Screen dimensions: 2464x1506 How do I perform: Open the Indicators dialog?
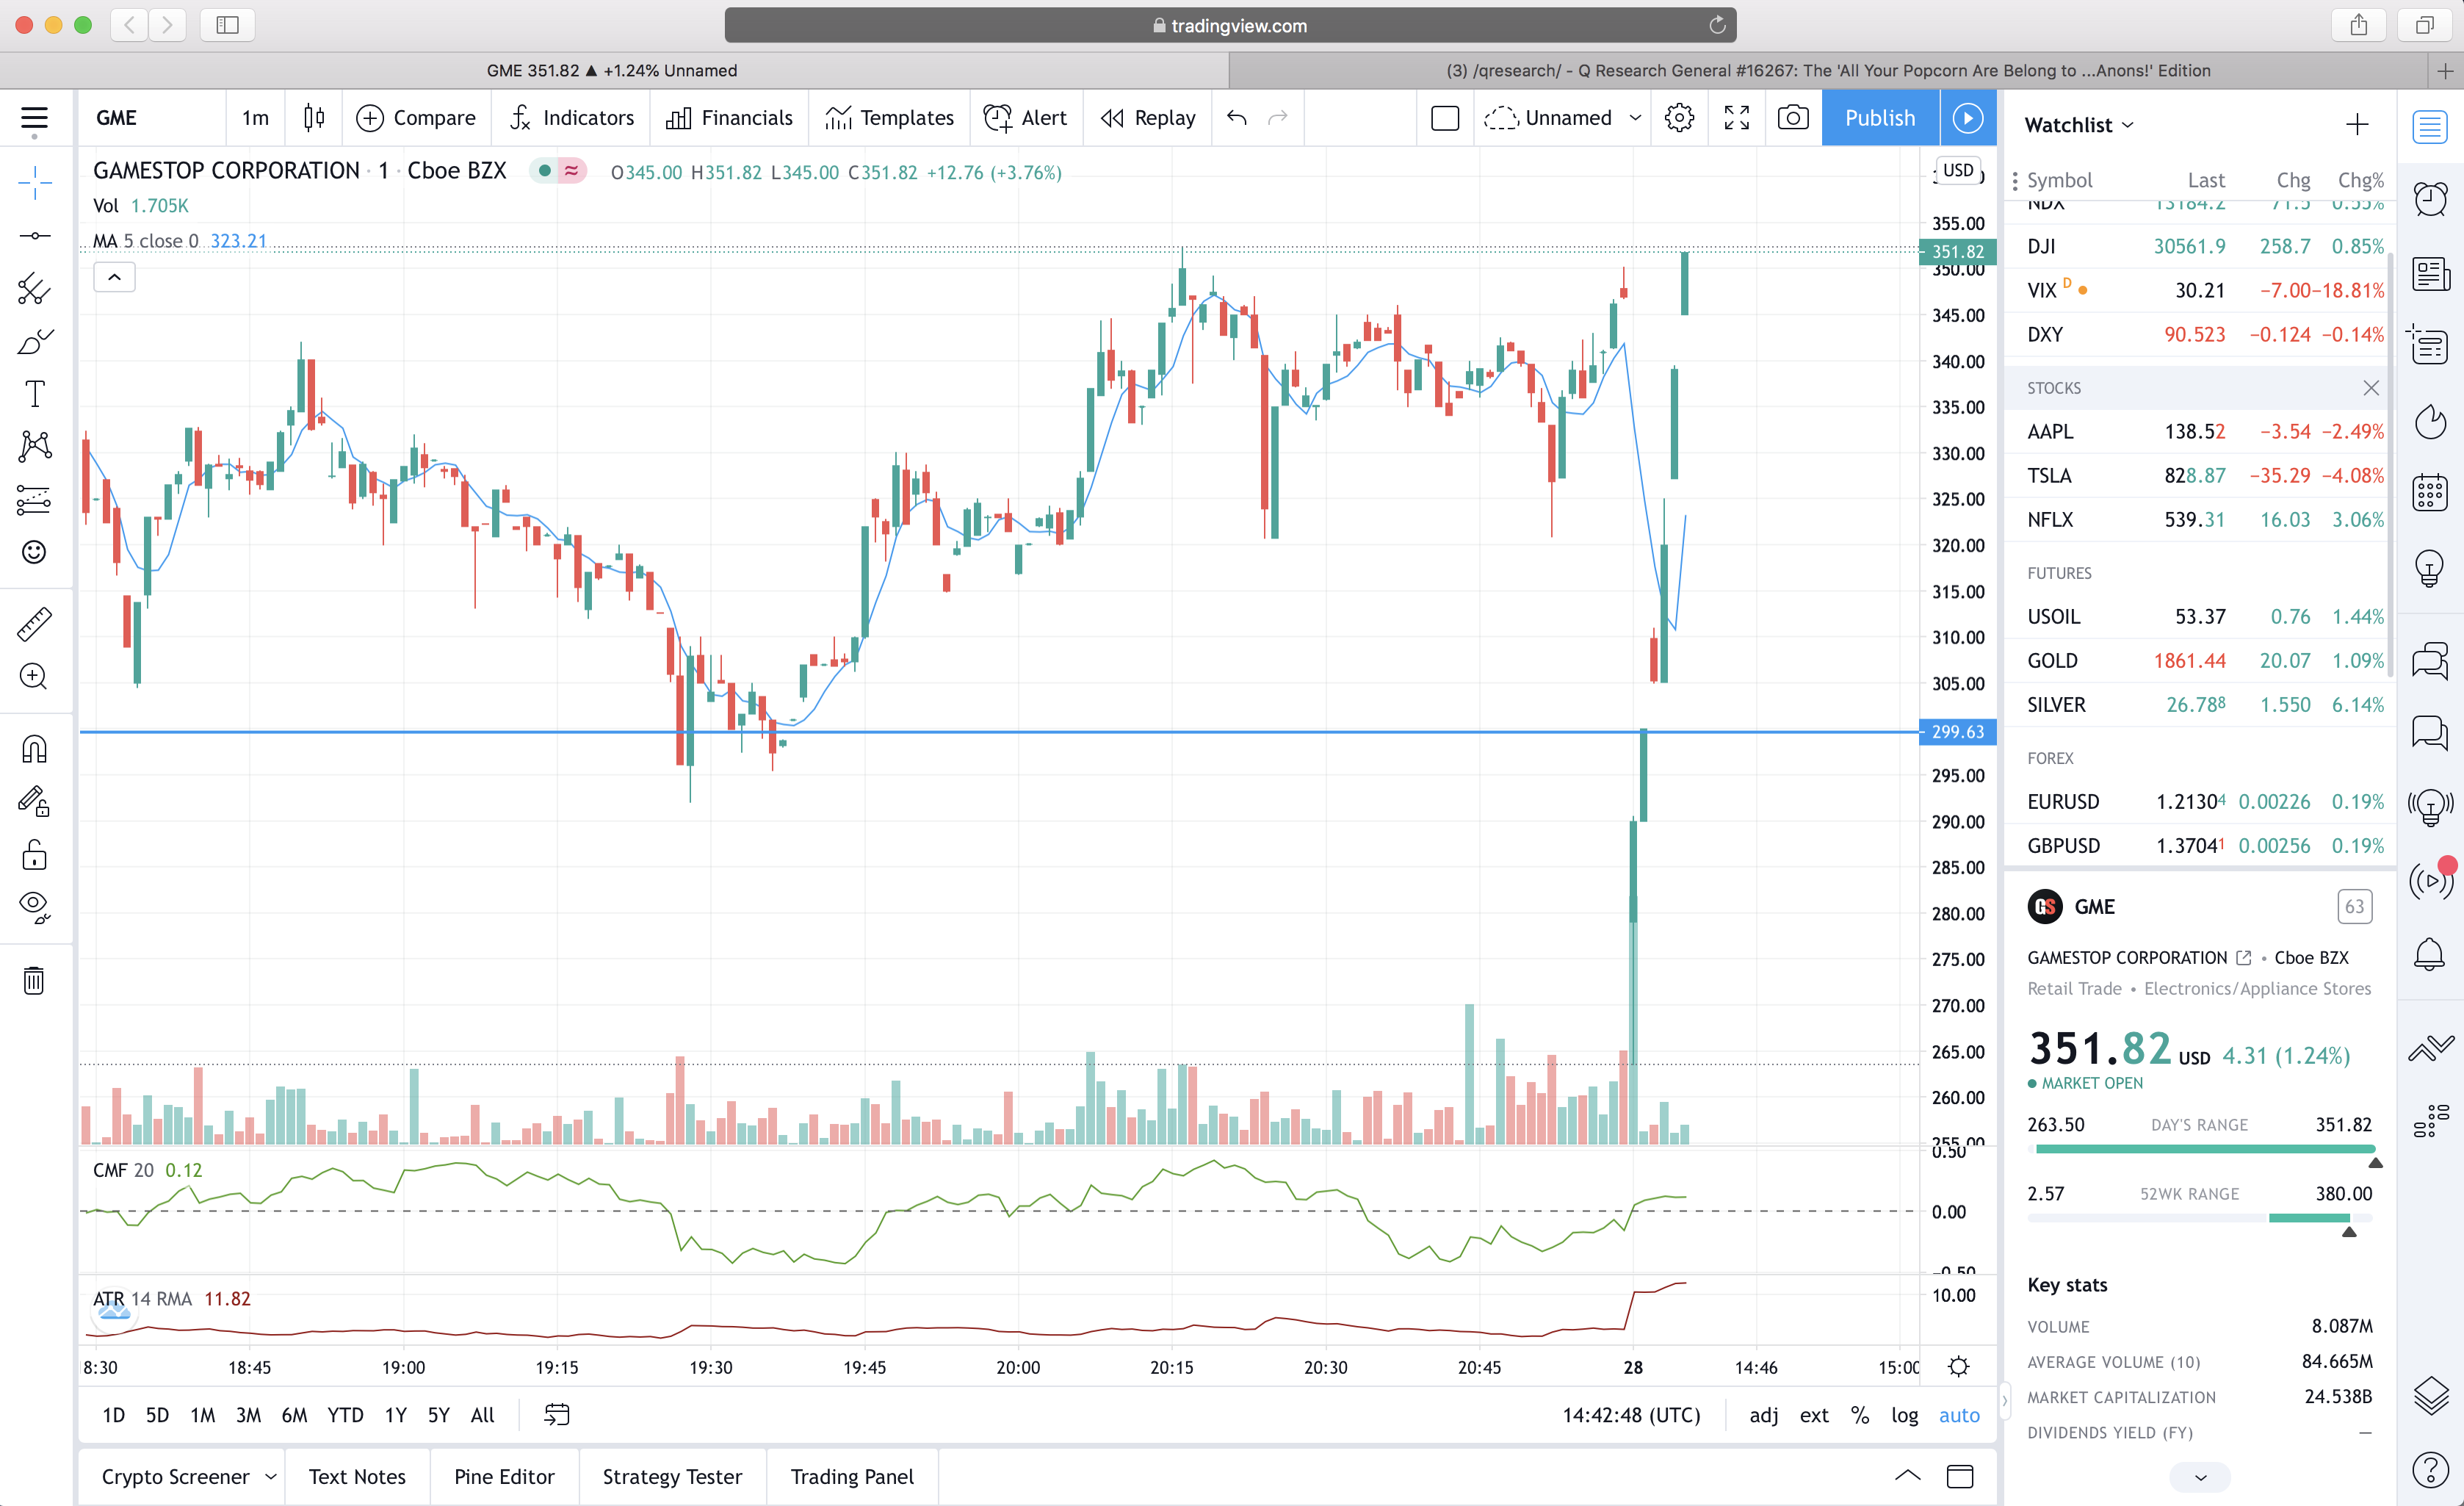coord(571,118)
